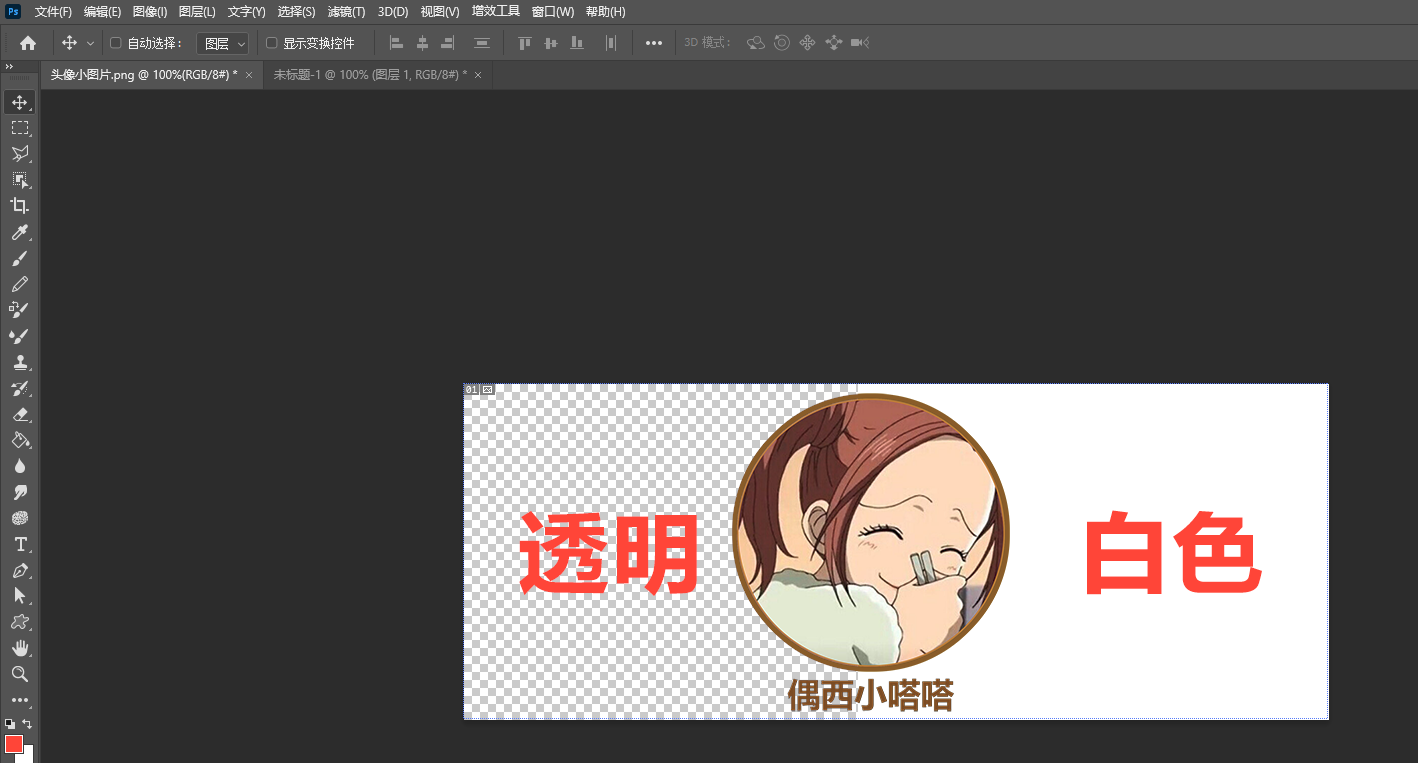Screen dimensions: 1418x763
Task: Align right edges in options bar
Action: coord(447,43)
